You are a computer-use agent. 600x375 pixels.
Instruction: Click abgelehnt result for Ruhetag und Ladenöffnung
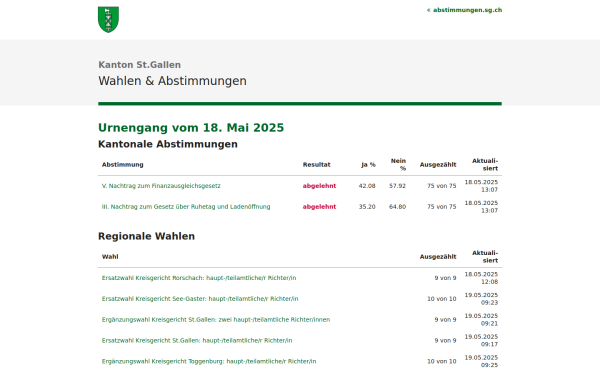tap(319, 207)
